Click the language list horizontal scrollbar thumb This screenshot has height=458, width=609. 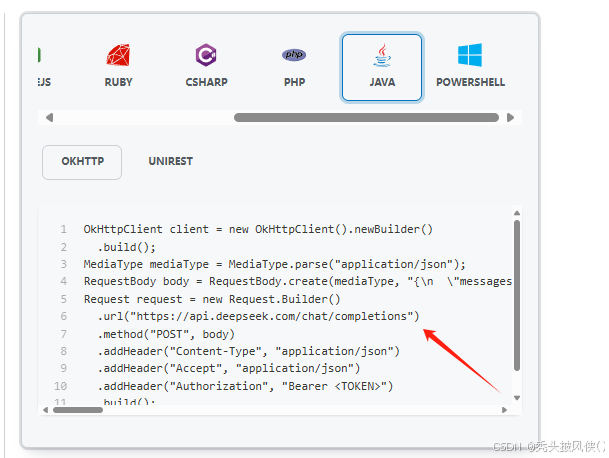click(x=366, y=118)
